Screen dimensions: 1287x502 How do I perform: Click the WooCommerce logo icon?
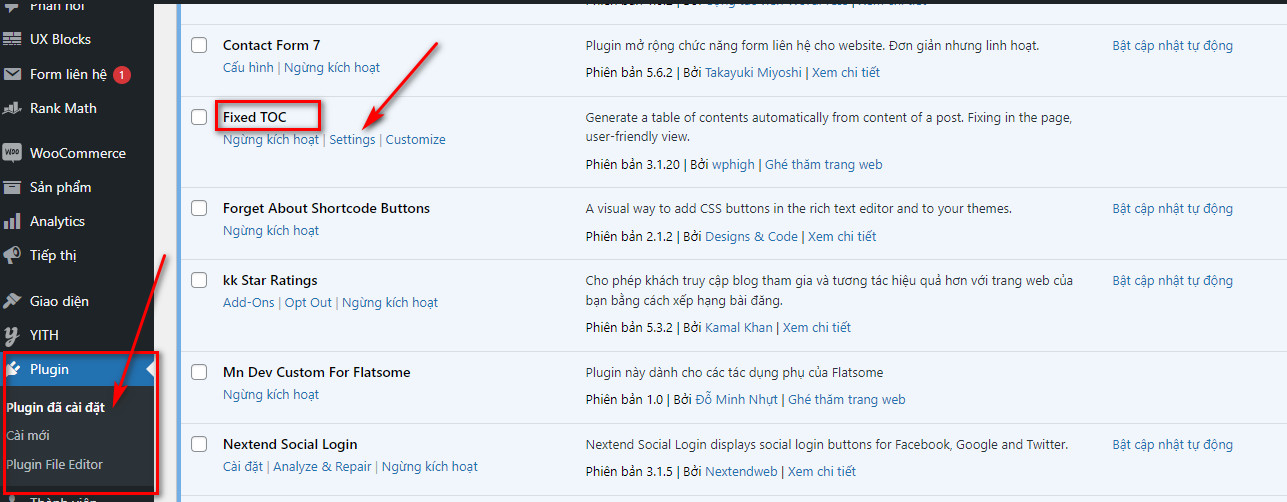point(12,153)
